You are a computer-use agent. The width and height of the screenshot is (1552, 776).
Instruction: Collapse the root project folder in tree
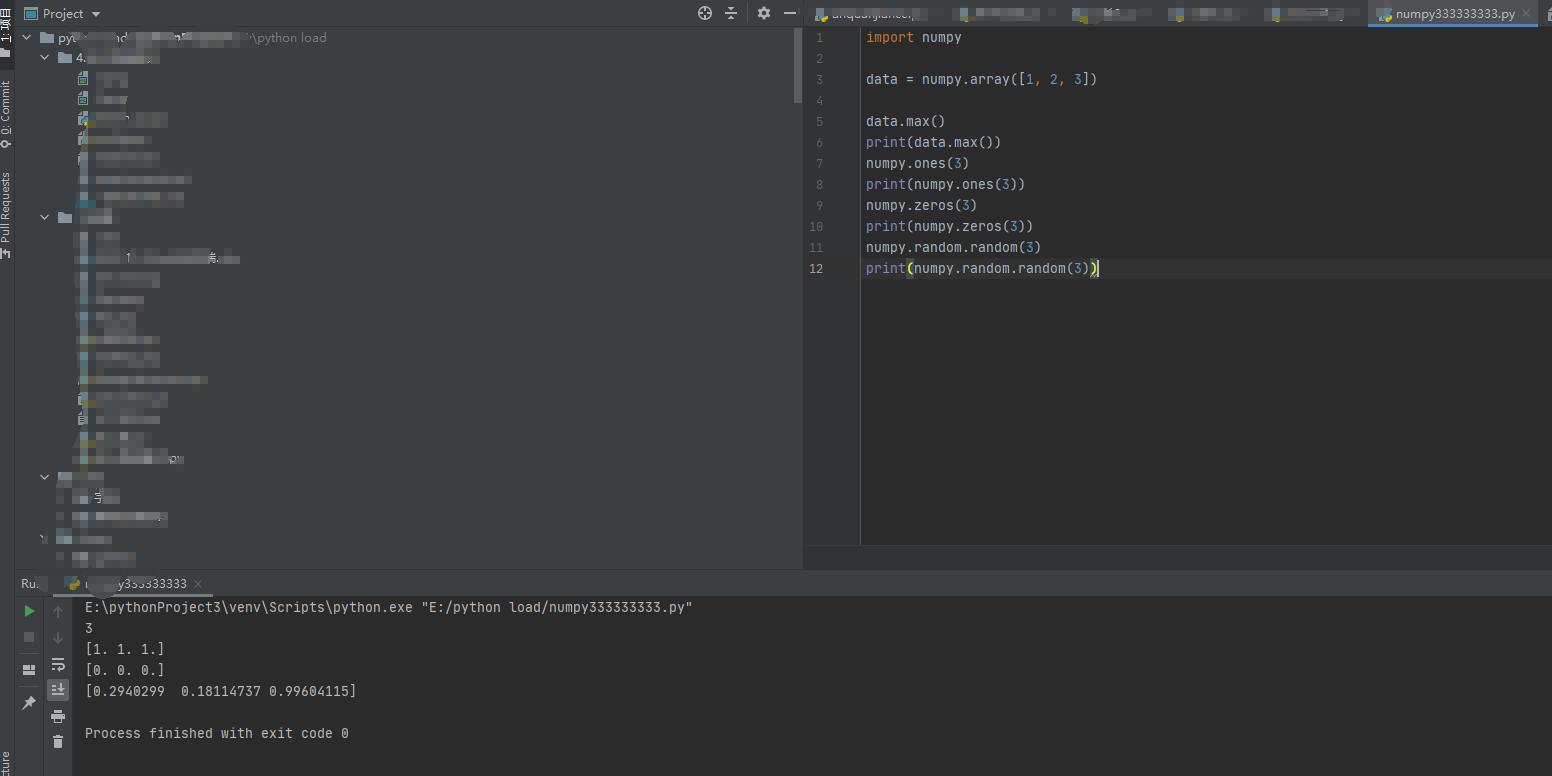tap(27, 38)
